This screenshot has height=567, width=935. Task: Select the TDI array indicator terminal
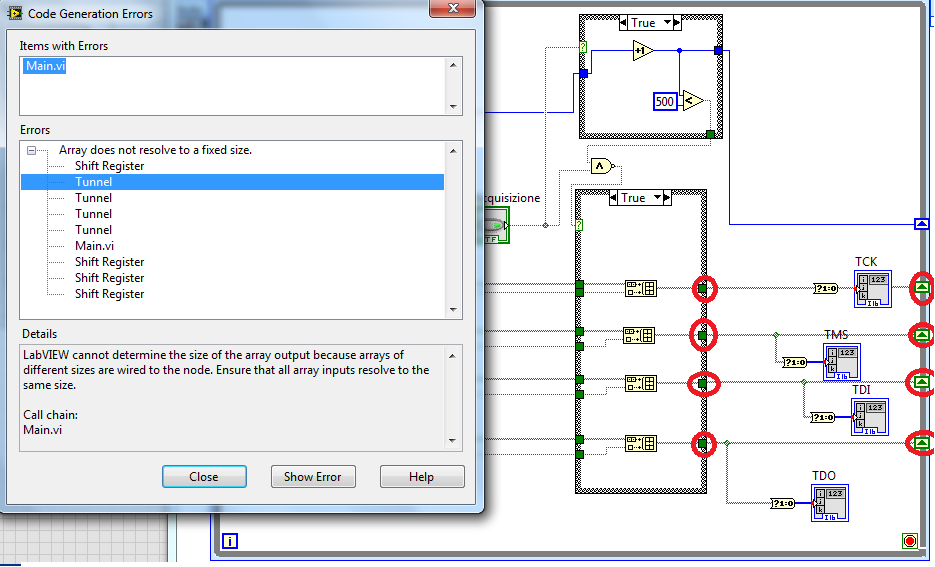(869, 414)
